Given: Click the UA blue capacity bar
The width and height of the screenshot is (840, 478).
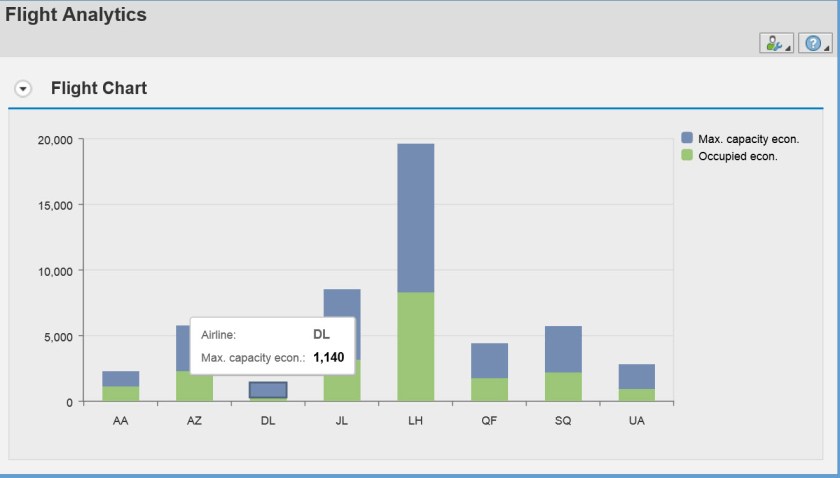Looking at the screenshot, I should (x=636, y=376).
